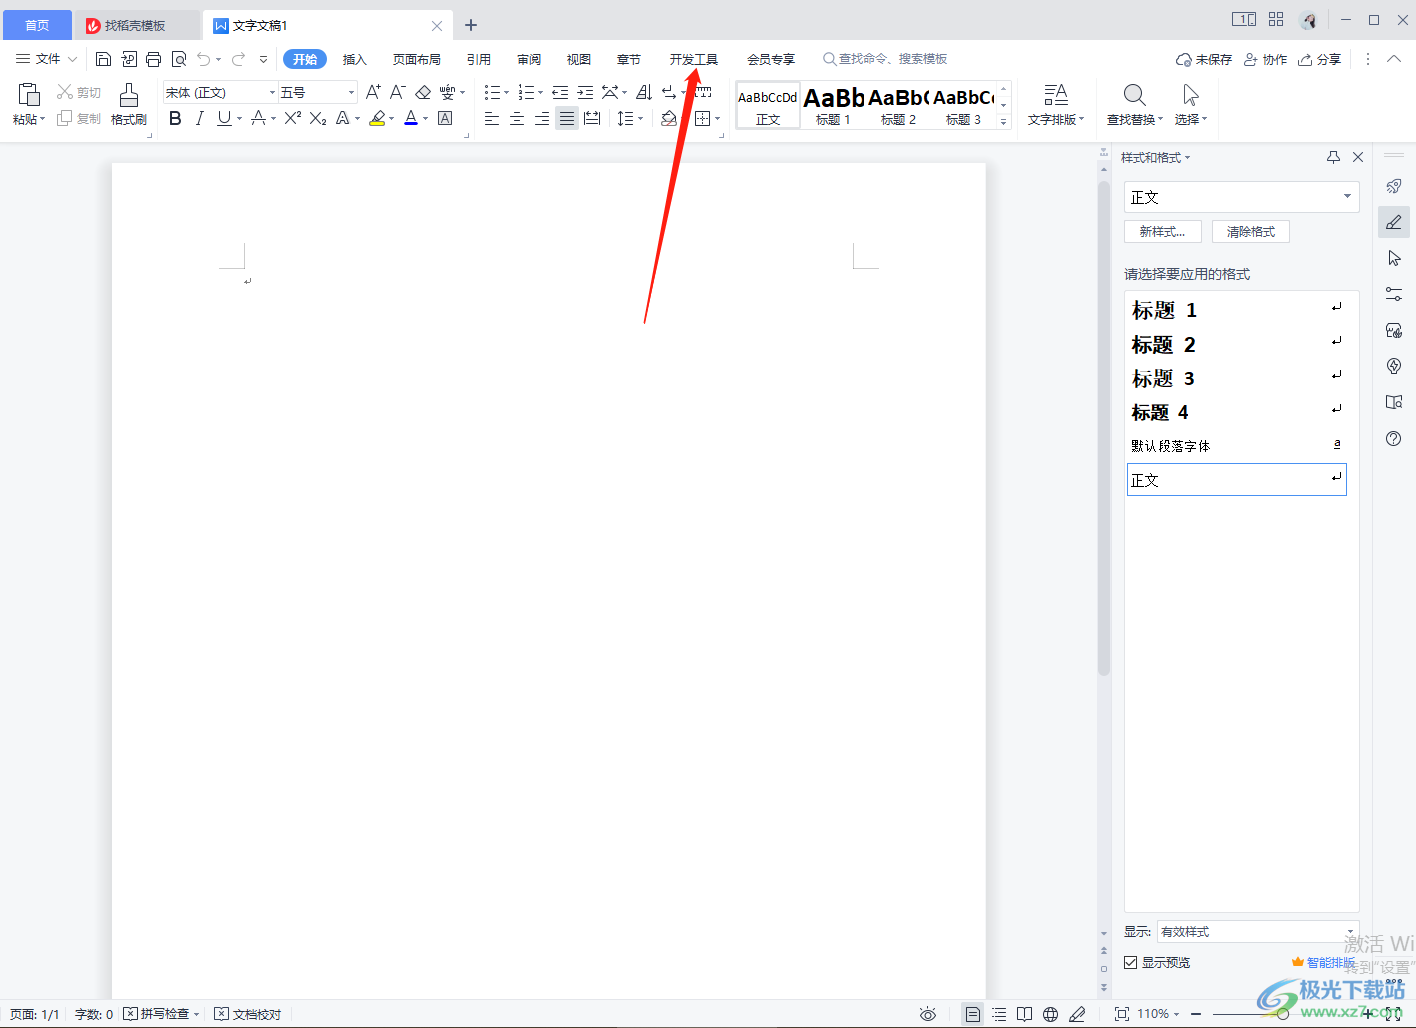Toggle the 显示预览 checkbox
The height and width of the screenshot is (1028, 1416).
1130,962
